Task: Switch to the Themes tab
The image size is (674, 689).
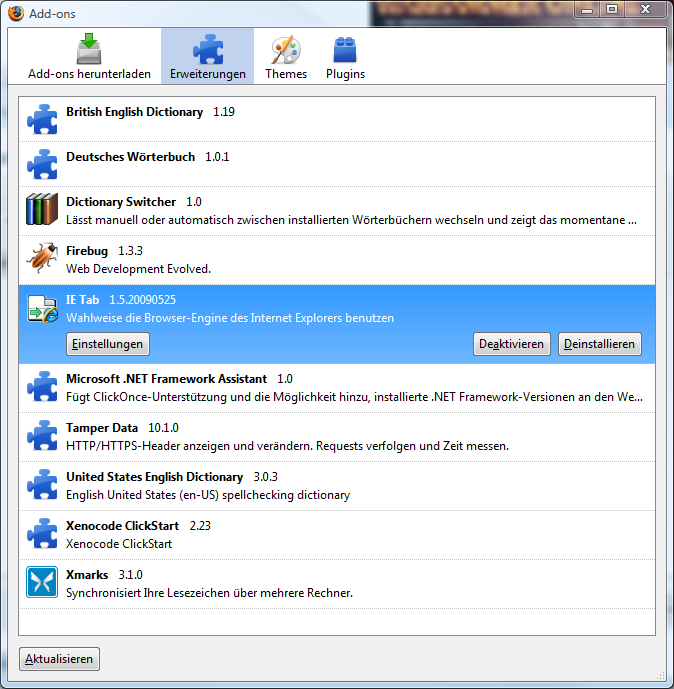Action: [x=286, y=56]
